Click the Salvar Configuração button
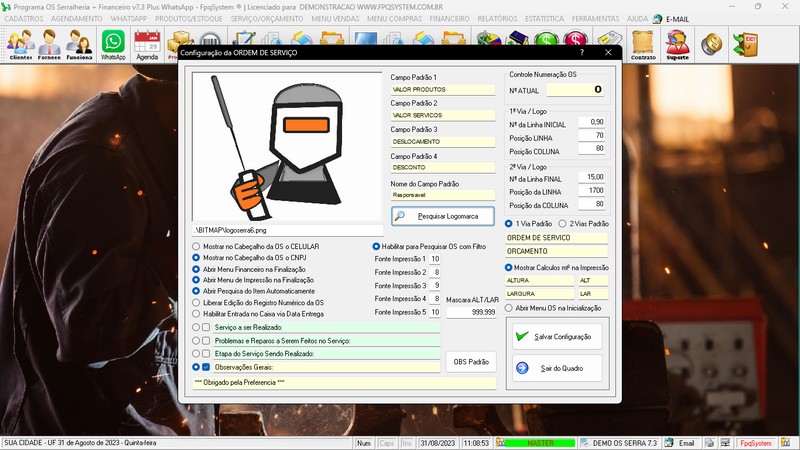 (557, 337)
